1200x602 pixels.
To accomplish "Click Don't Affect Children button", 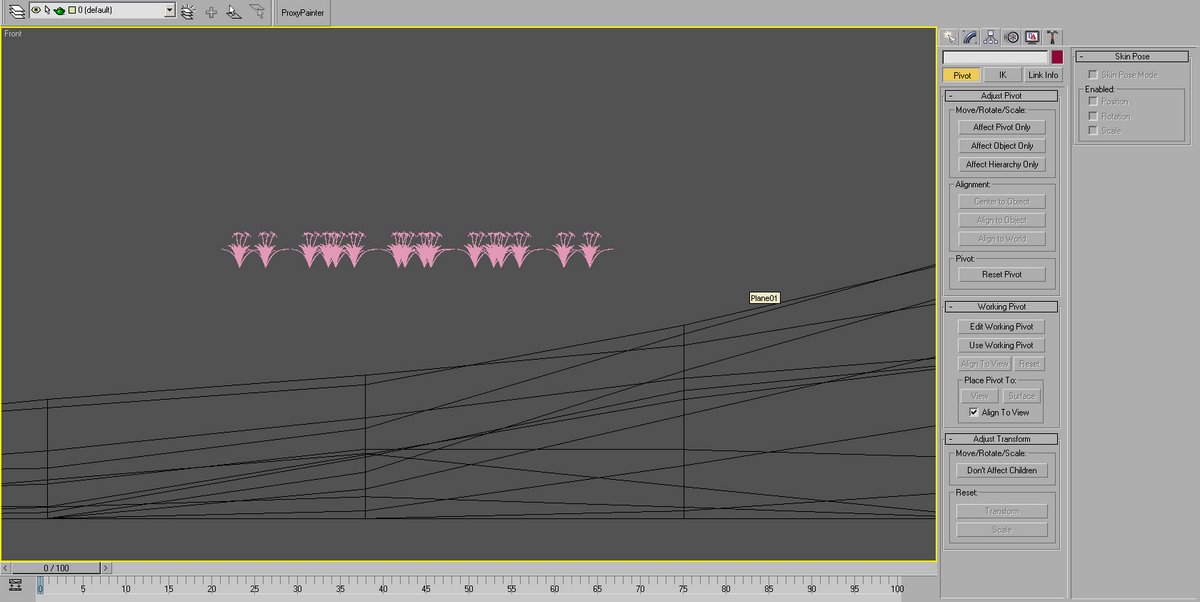I will click(1002, 470).
